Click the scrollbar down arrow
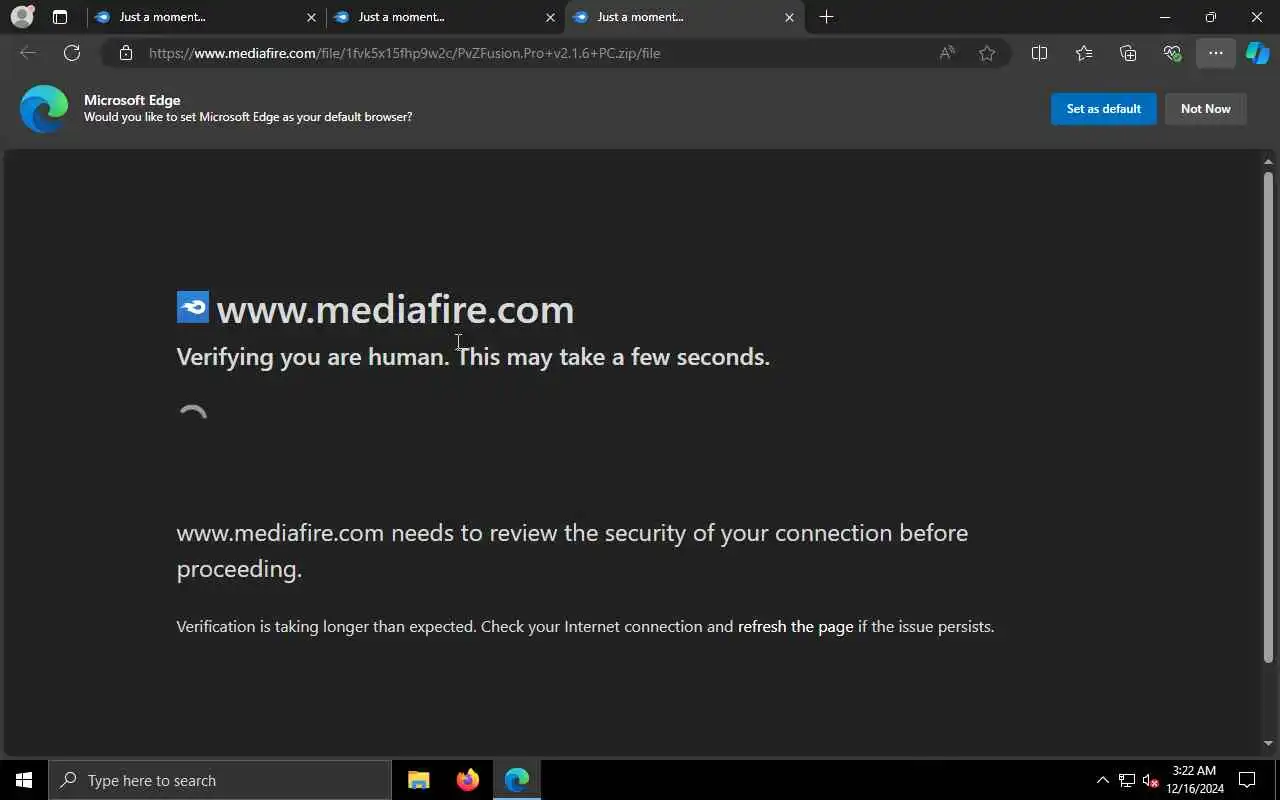This screenshot has width=1280, height=800. coord(1268,743)
